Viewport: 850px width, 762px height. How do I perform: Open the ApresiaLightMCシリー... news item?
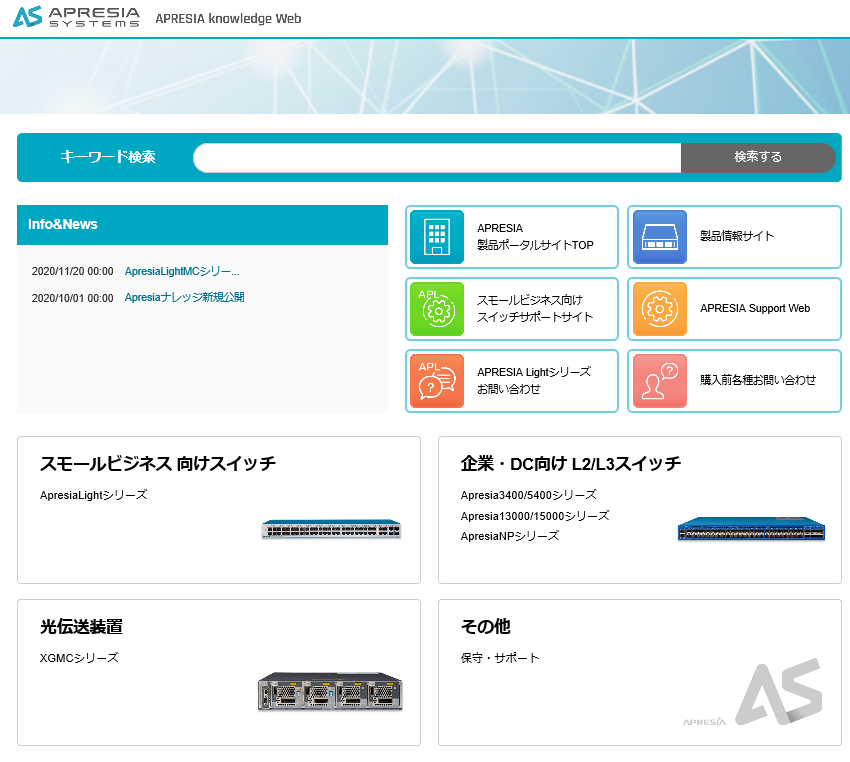point(182,272)
